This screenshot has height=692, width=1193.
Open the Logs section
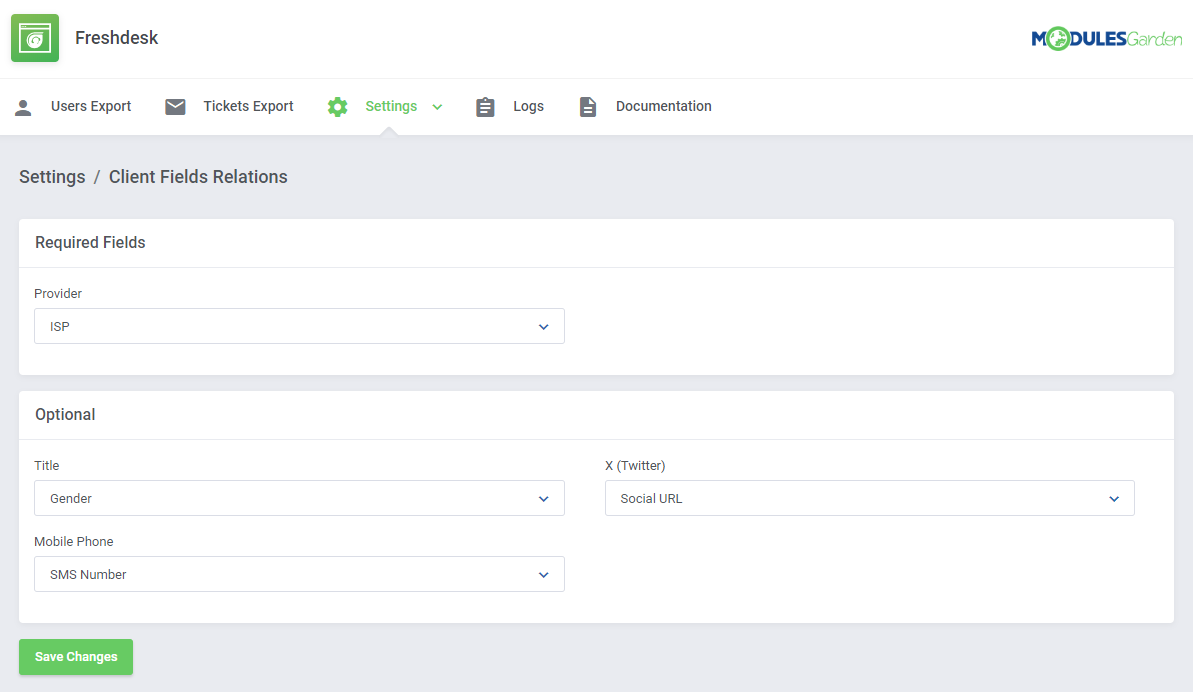point(527,106)
